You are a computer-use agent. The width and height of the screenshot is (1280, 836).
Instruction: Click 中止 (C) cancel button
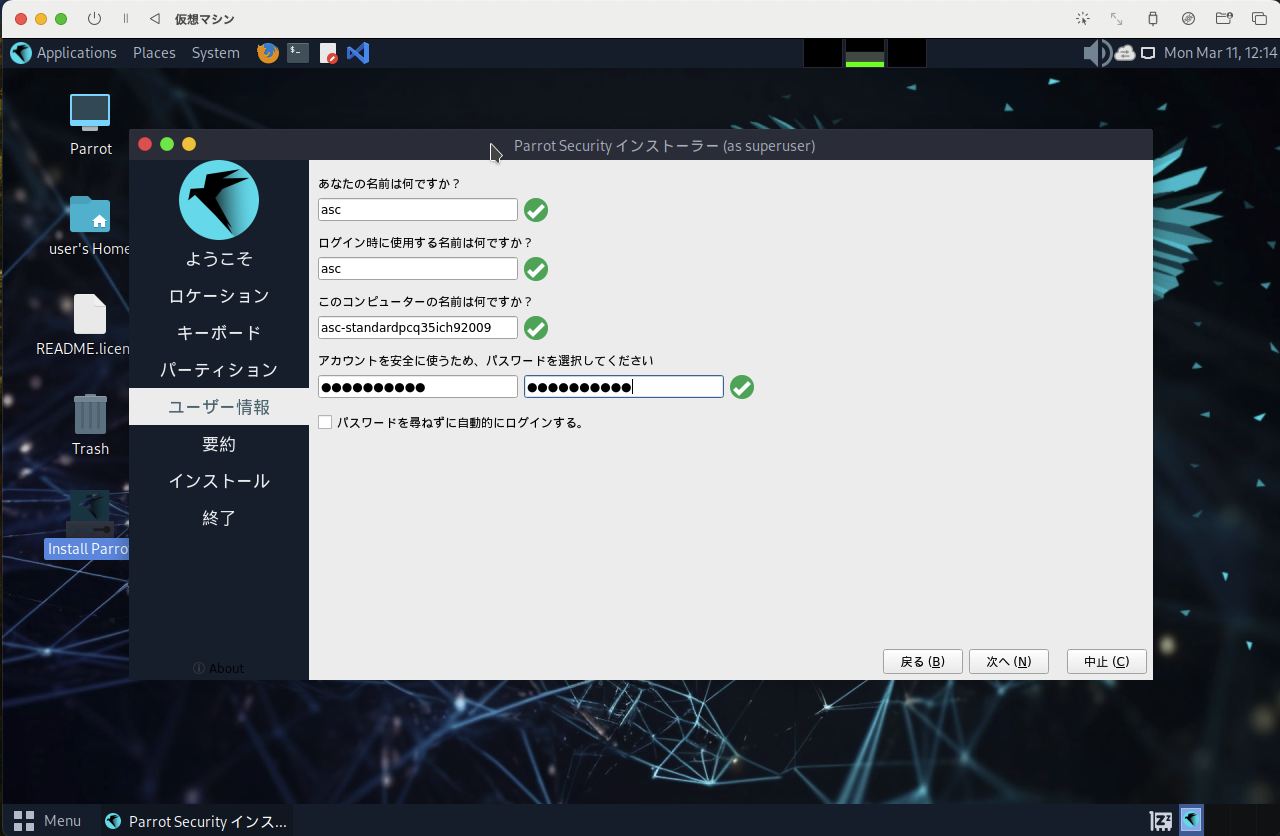1106,662
